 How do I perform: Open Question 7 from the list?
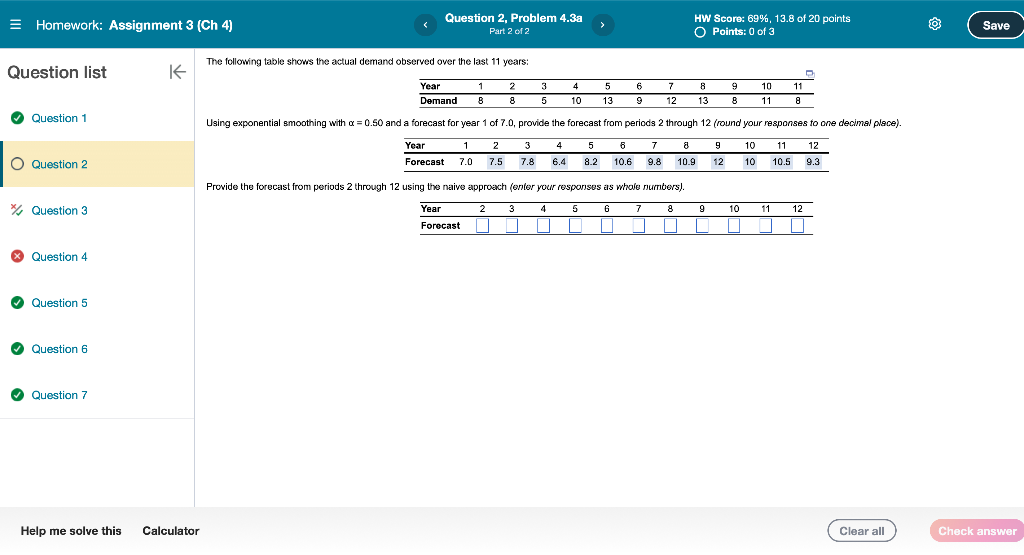59,395
